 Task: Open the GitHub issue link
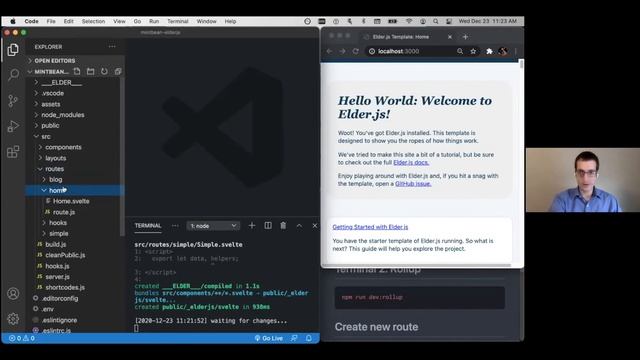(413, 184)
